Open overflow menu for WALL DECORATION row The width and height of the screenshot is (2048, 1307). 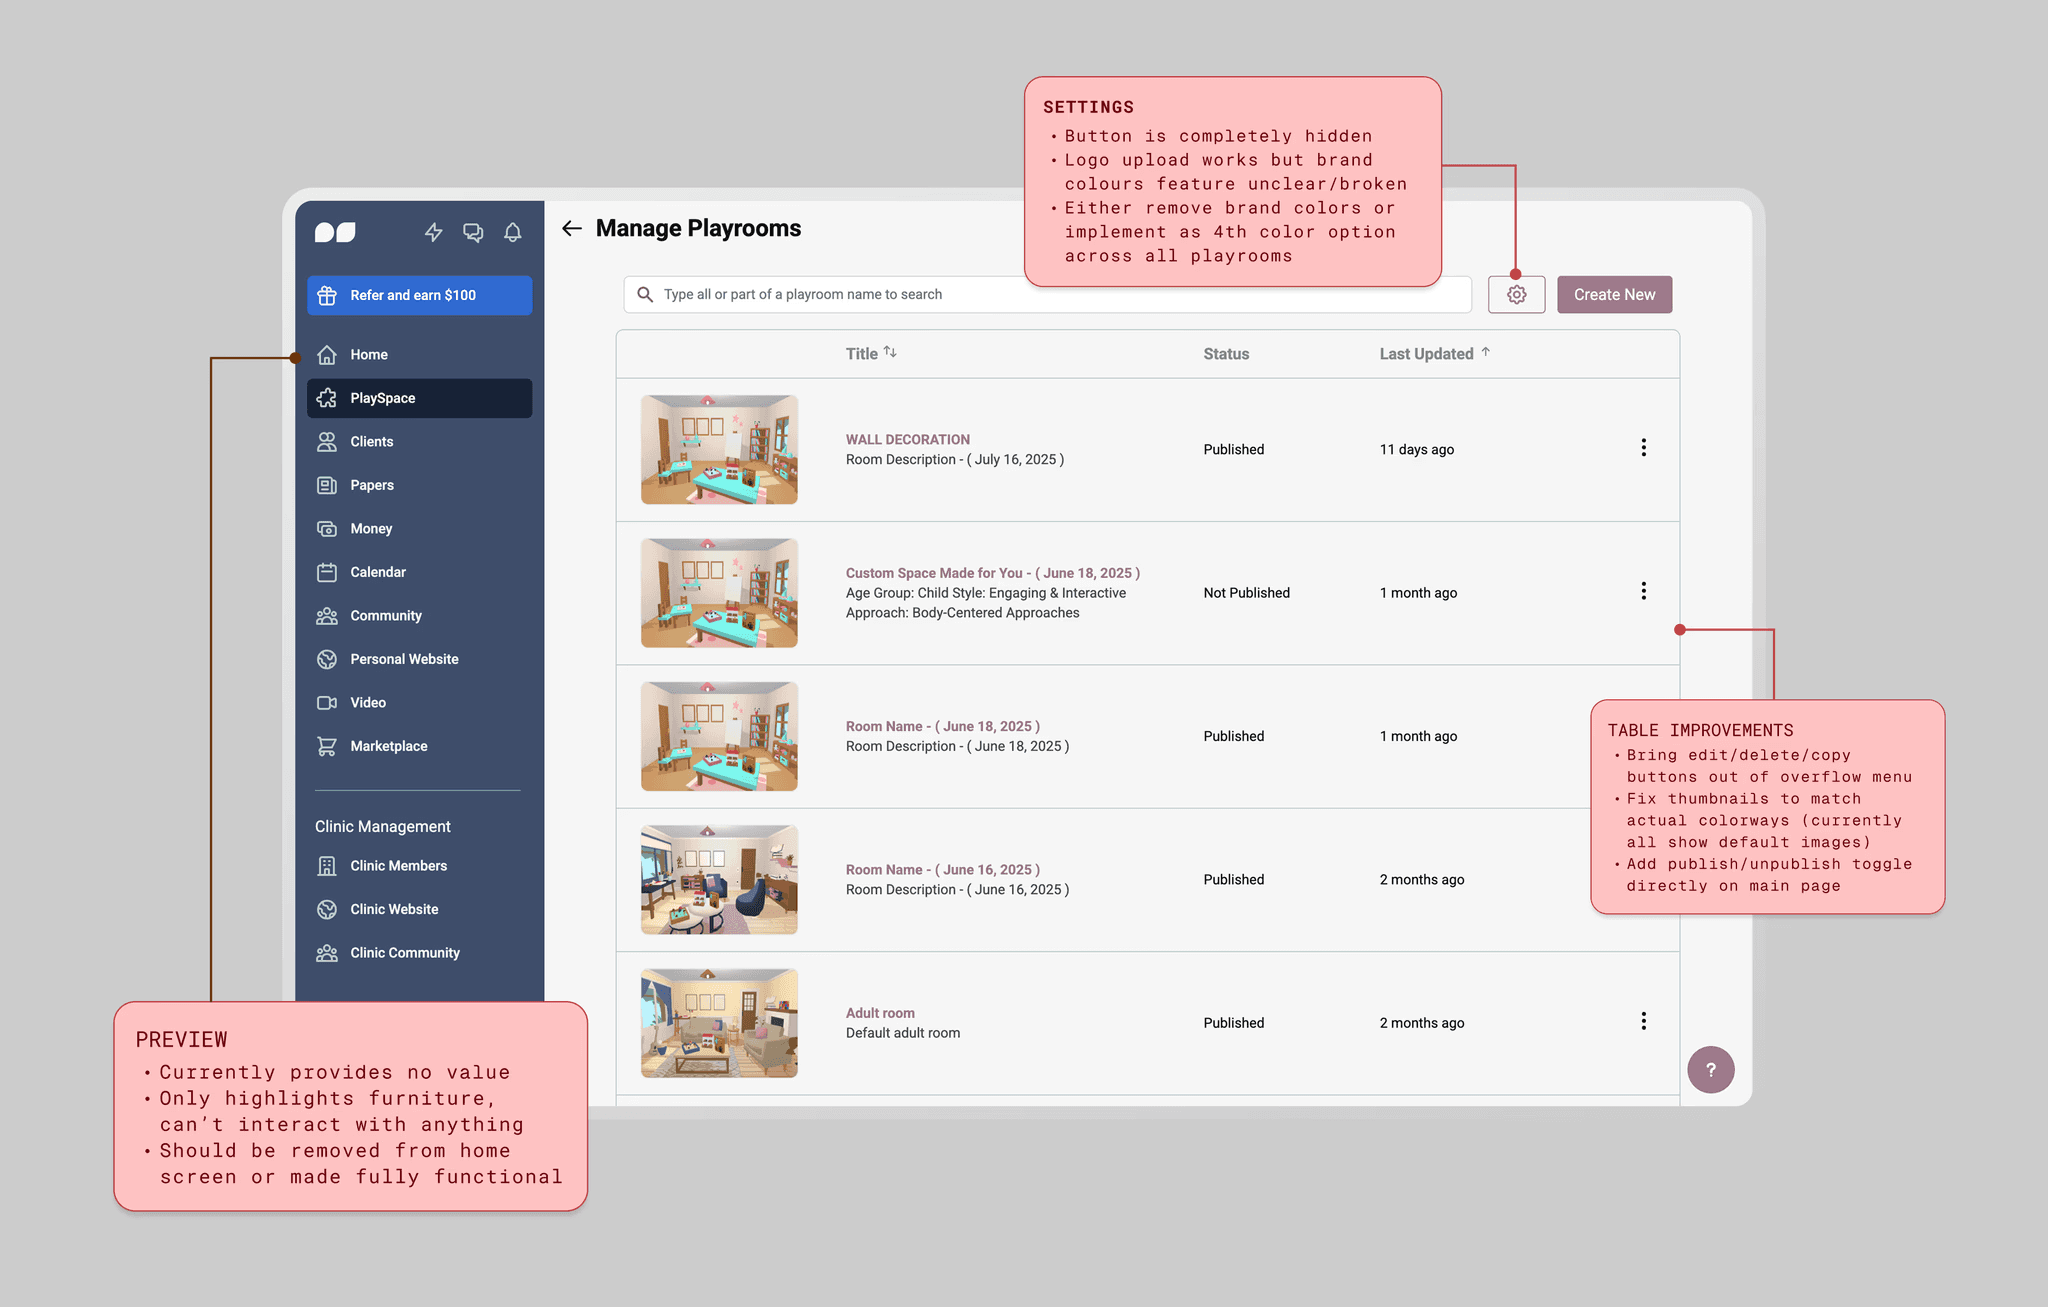[x=1643, y=448]
